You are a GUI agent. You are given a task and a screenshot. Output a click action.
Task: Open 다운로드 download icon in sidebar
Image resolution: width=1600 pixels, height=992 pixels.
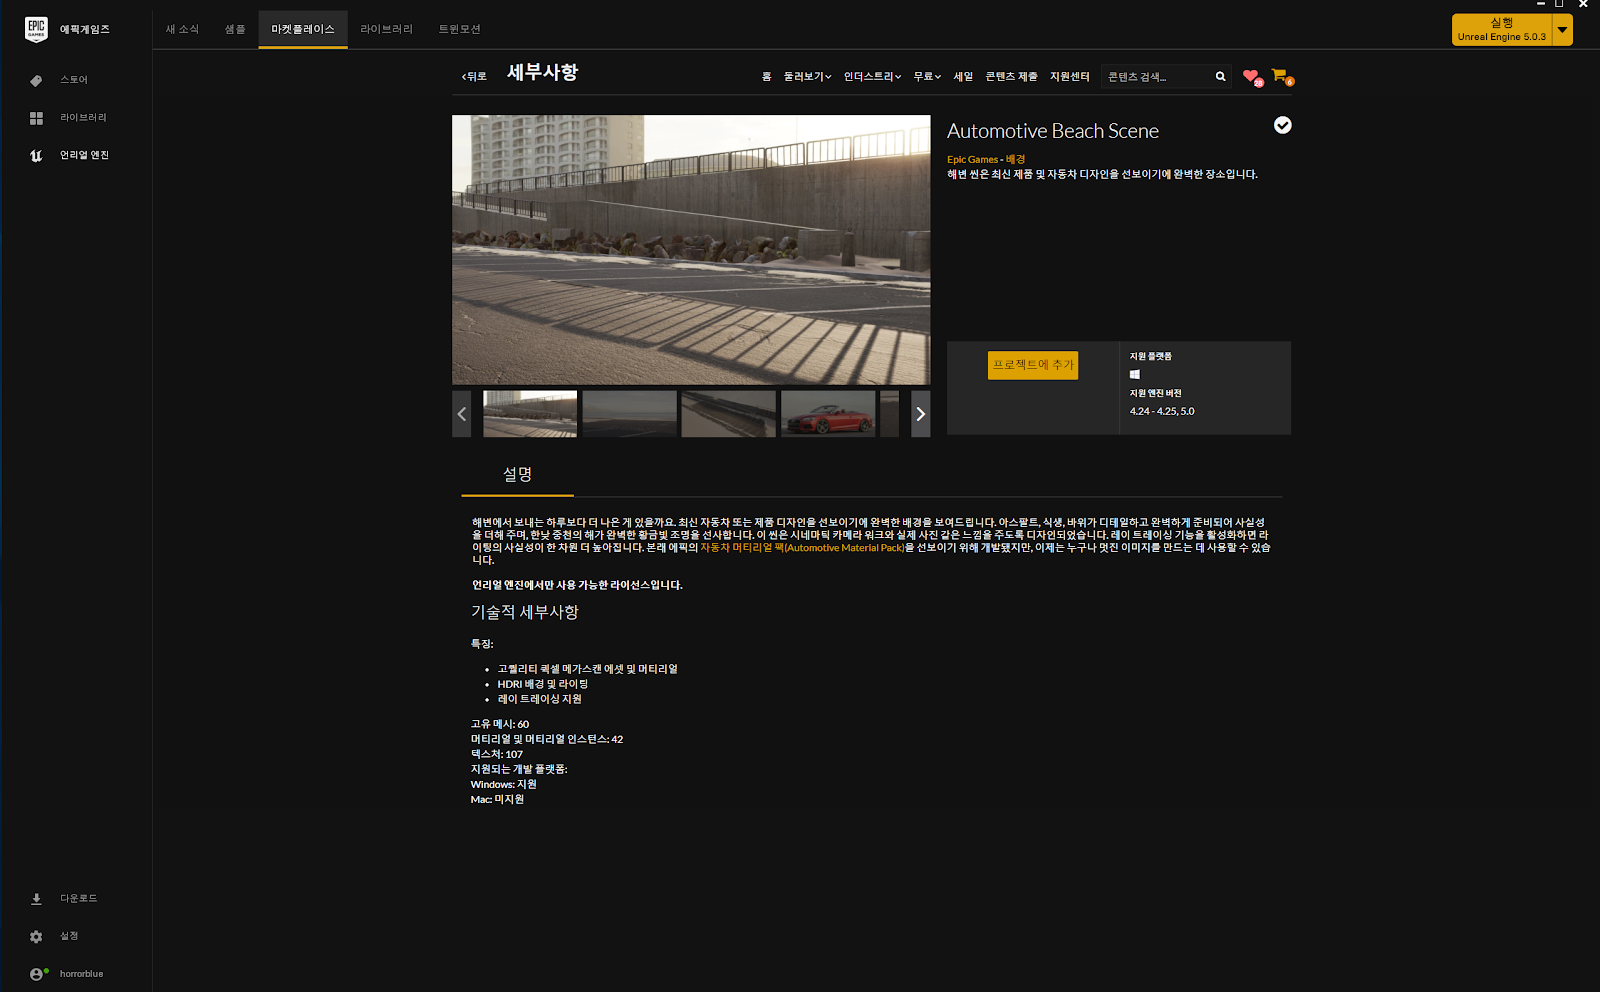[x=36, y=899]
